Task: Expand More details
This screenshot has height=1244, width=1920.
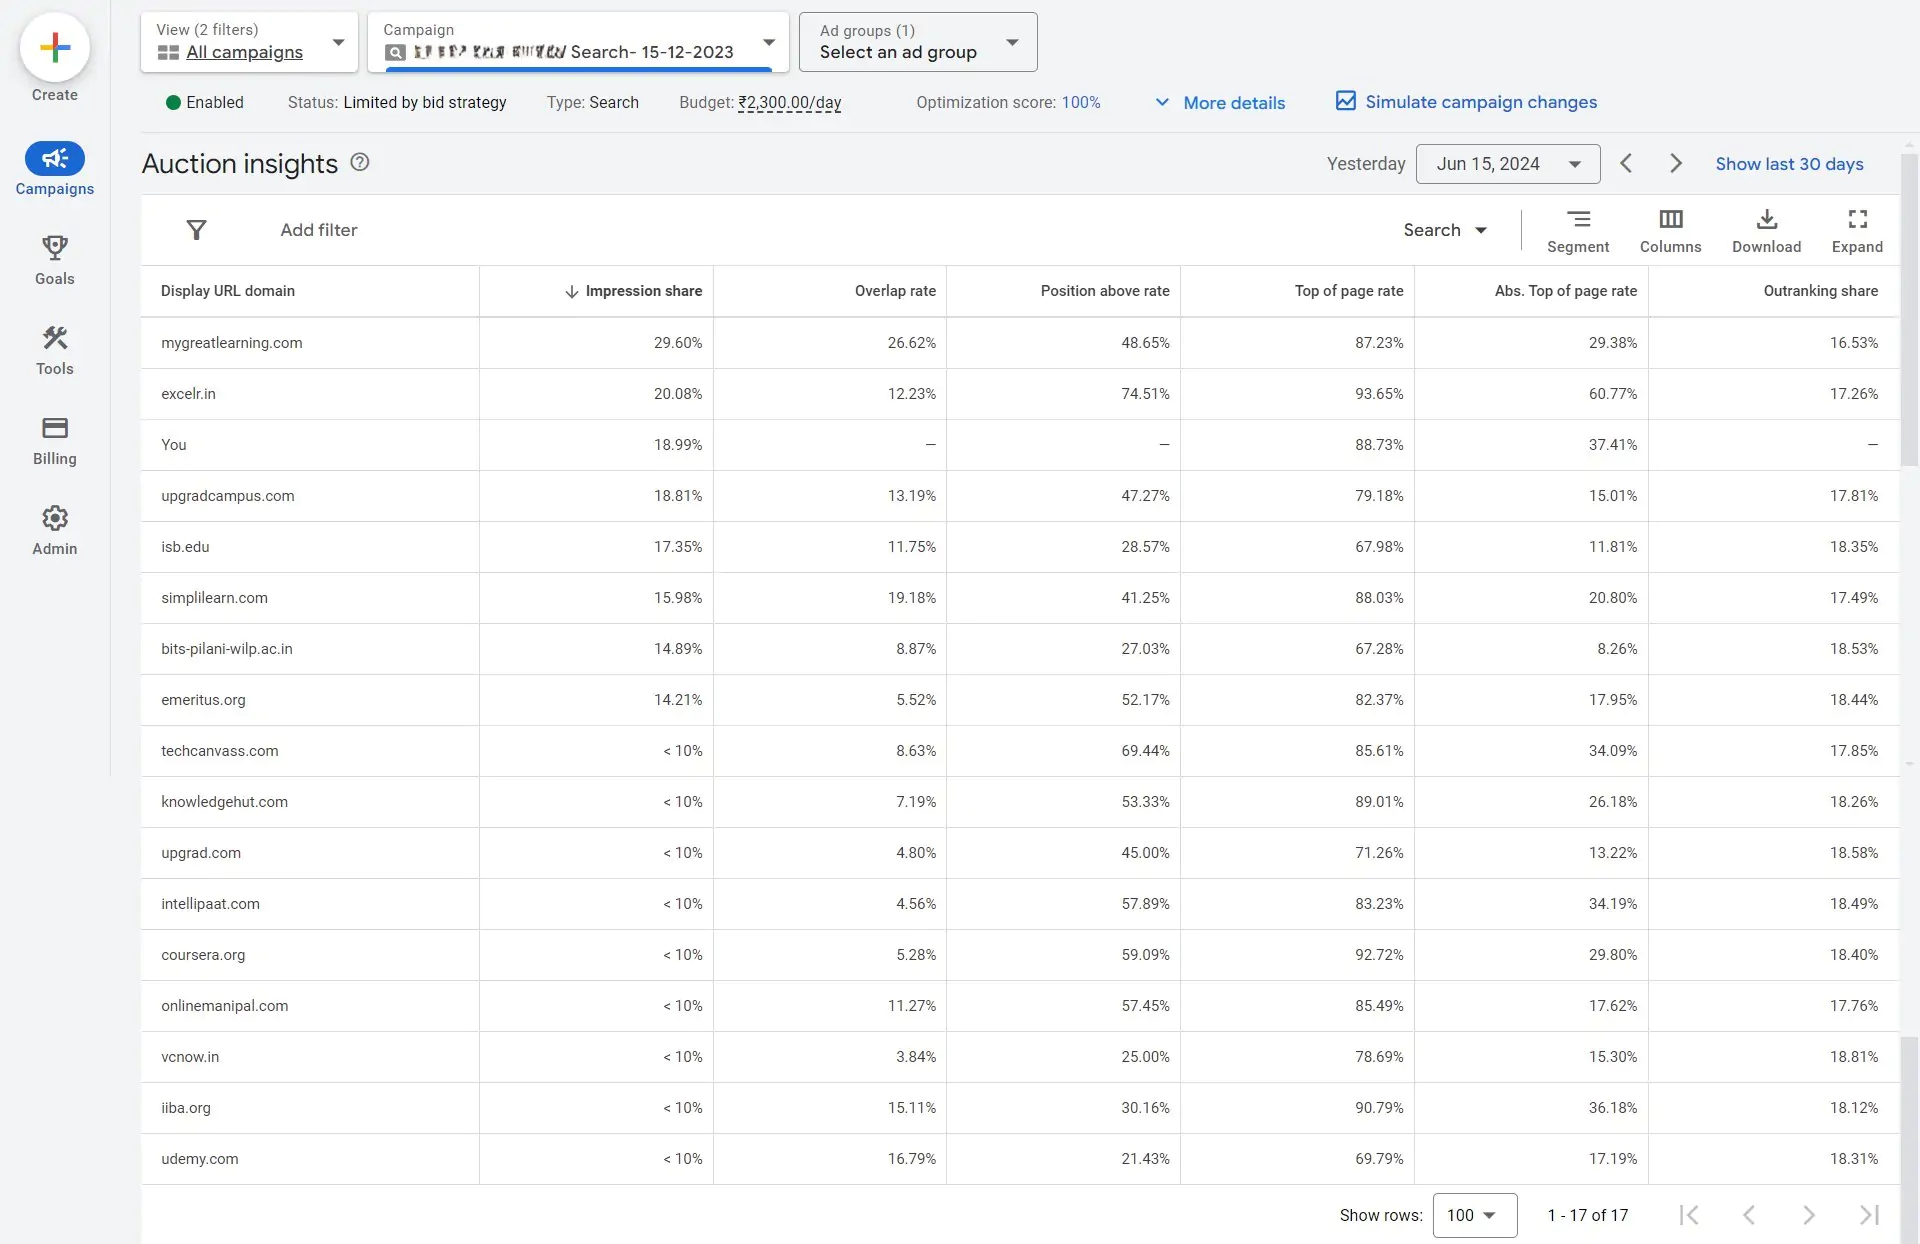Action: [1220, 102]
